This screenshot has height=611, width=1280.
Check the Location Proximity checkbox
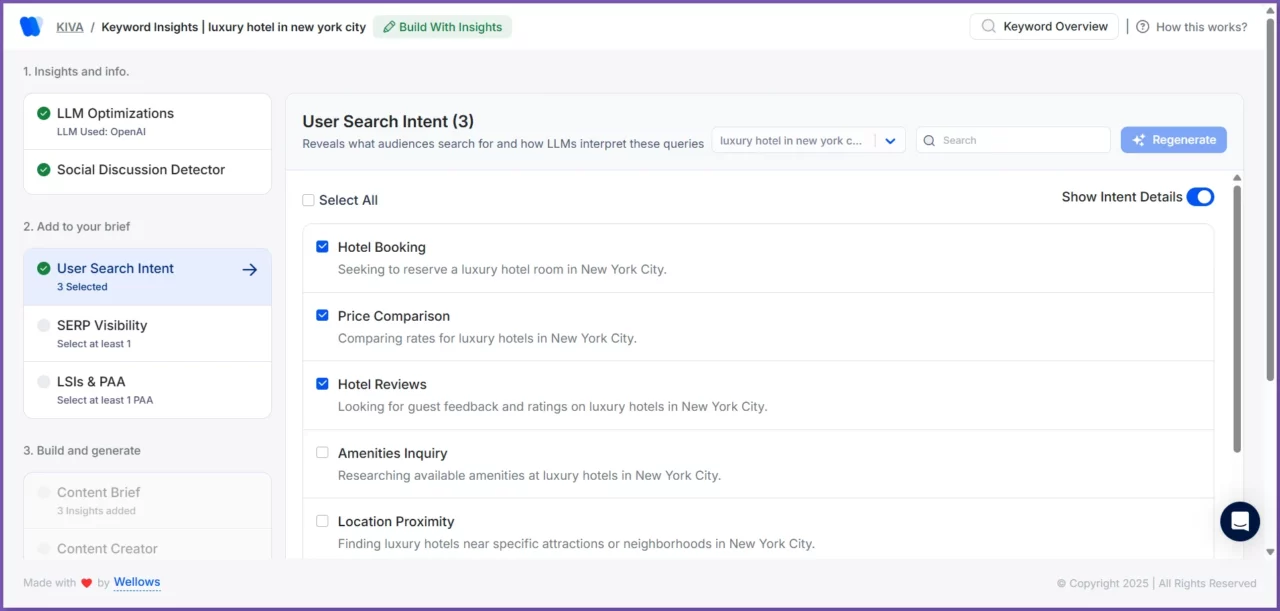[x=322, y=521]
